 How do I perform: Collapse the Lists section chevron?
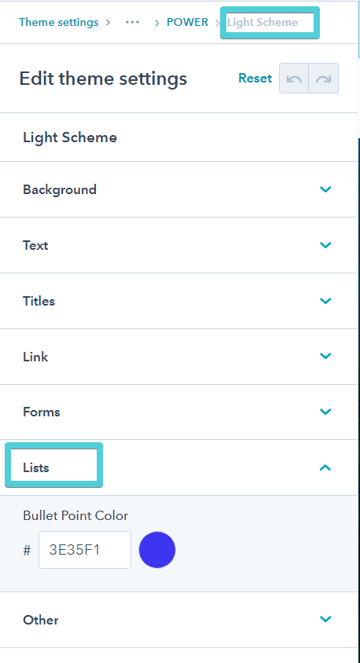click(325, 467)
